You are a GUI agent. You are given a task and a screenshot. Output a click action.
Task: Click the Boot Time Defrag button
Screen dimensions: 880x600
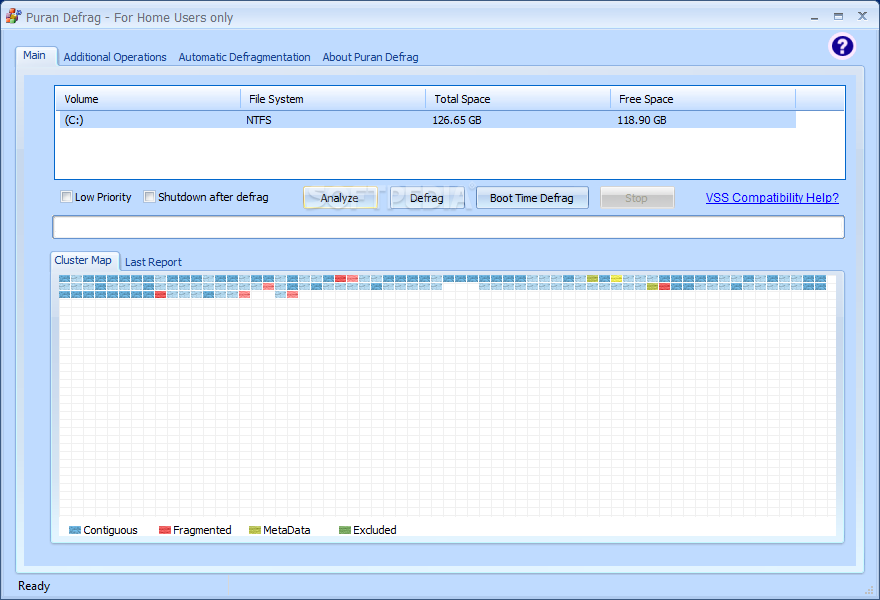tap(532, 198)
